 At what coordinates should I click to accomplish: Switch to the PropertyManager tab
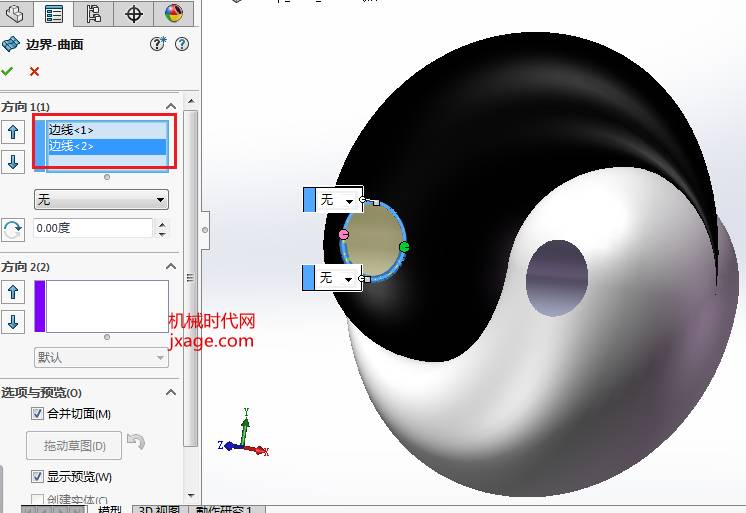coord(53,14)
